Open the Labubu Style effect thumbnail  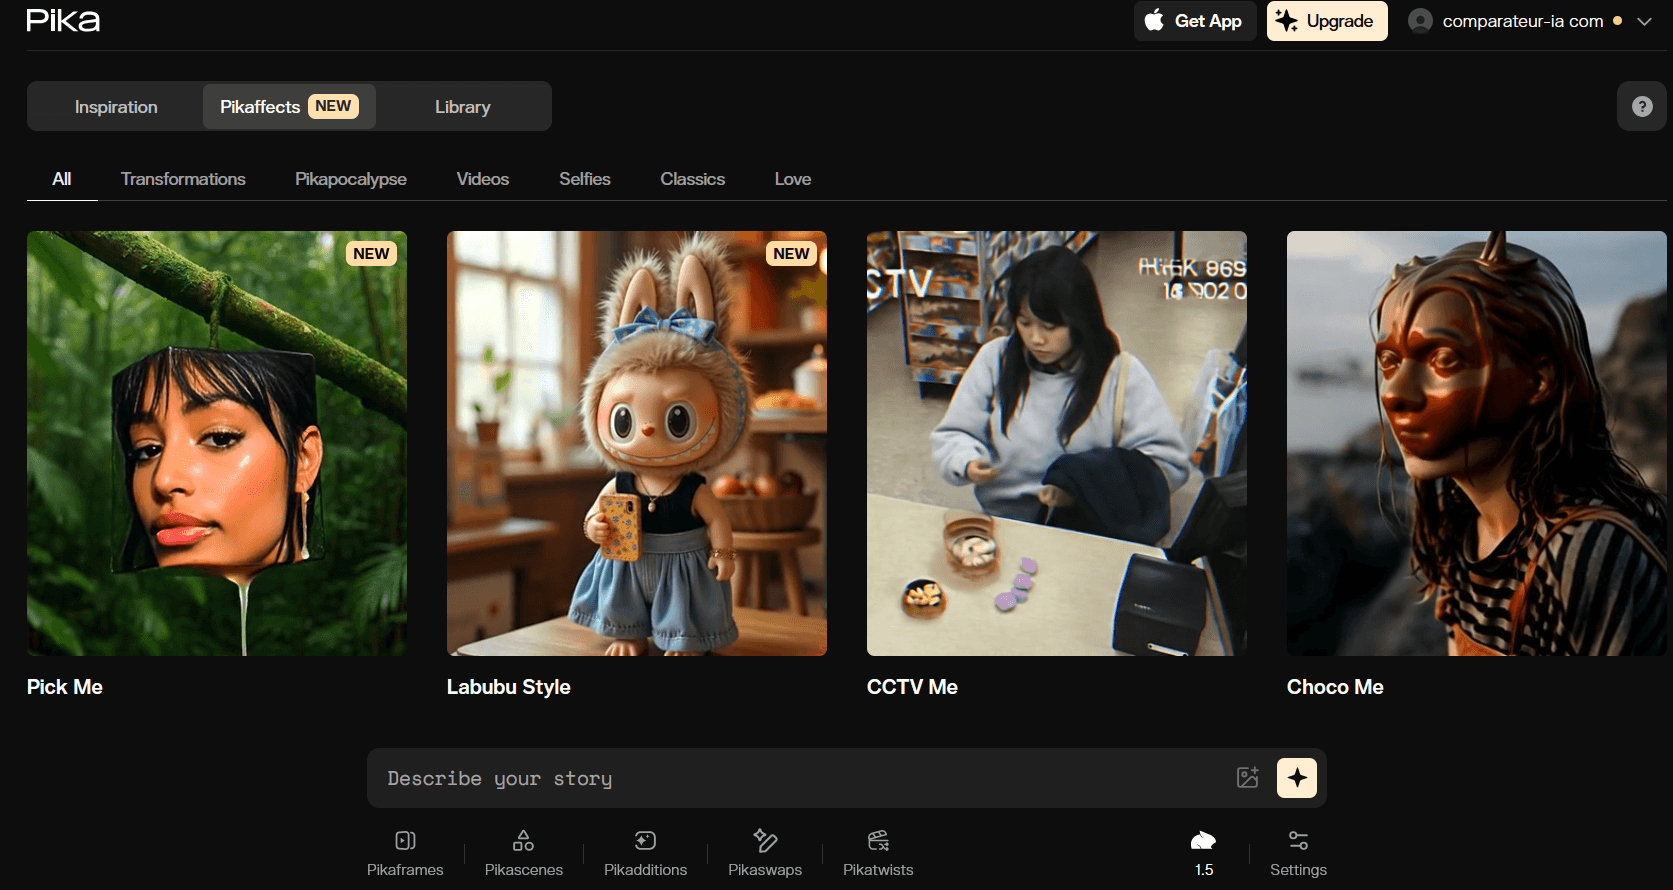(x=636, y=443)
